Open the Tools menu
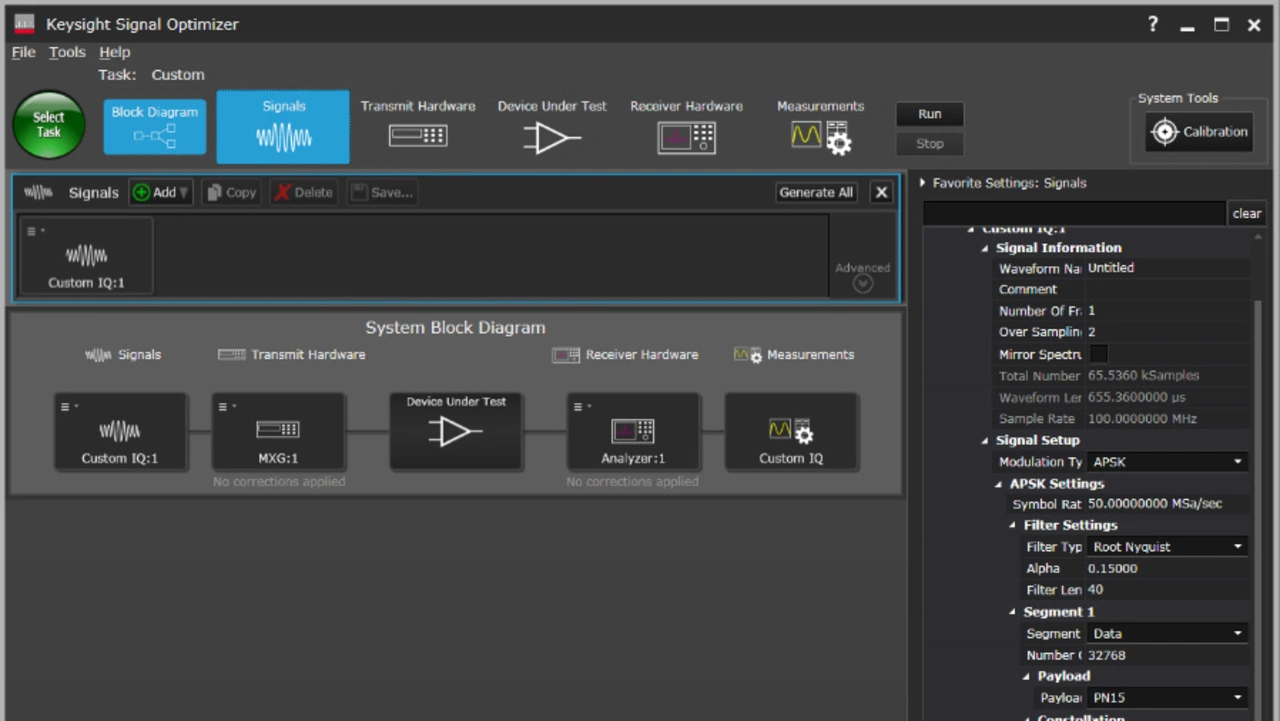Viewport: 1280px width, 721px height. (x=67, y=52)
